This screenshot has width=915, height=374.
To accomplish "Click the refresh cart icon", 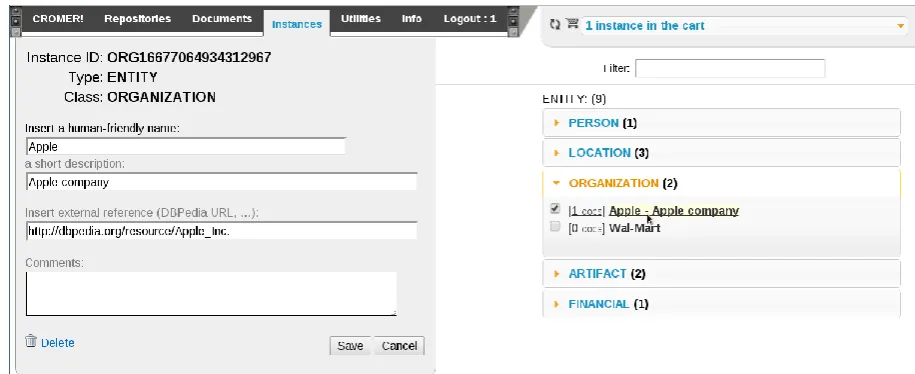I will [554, 24].
